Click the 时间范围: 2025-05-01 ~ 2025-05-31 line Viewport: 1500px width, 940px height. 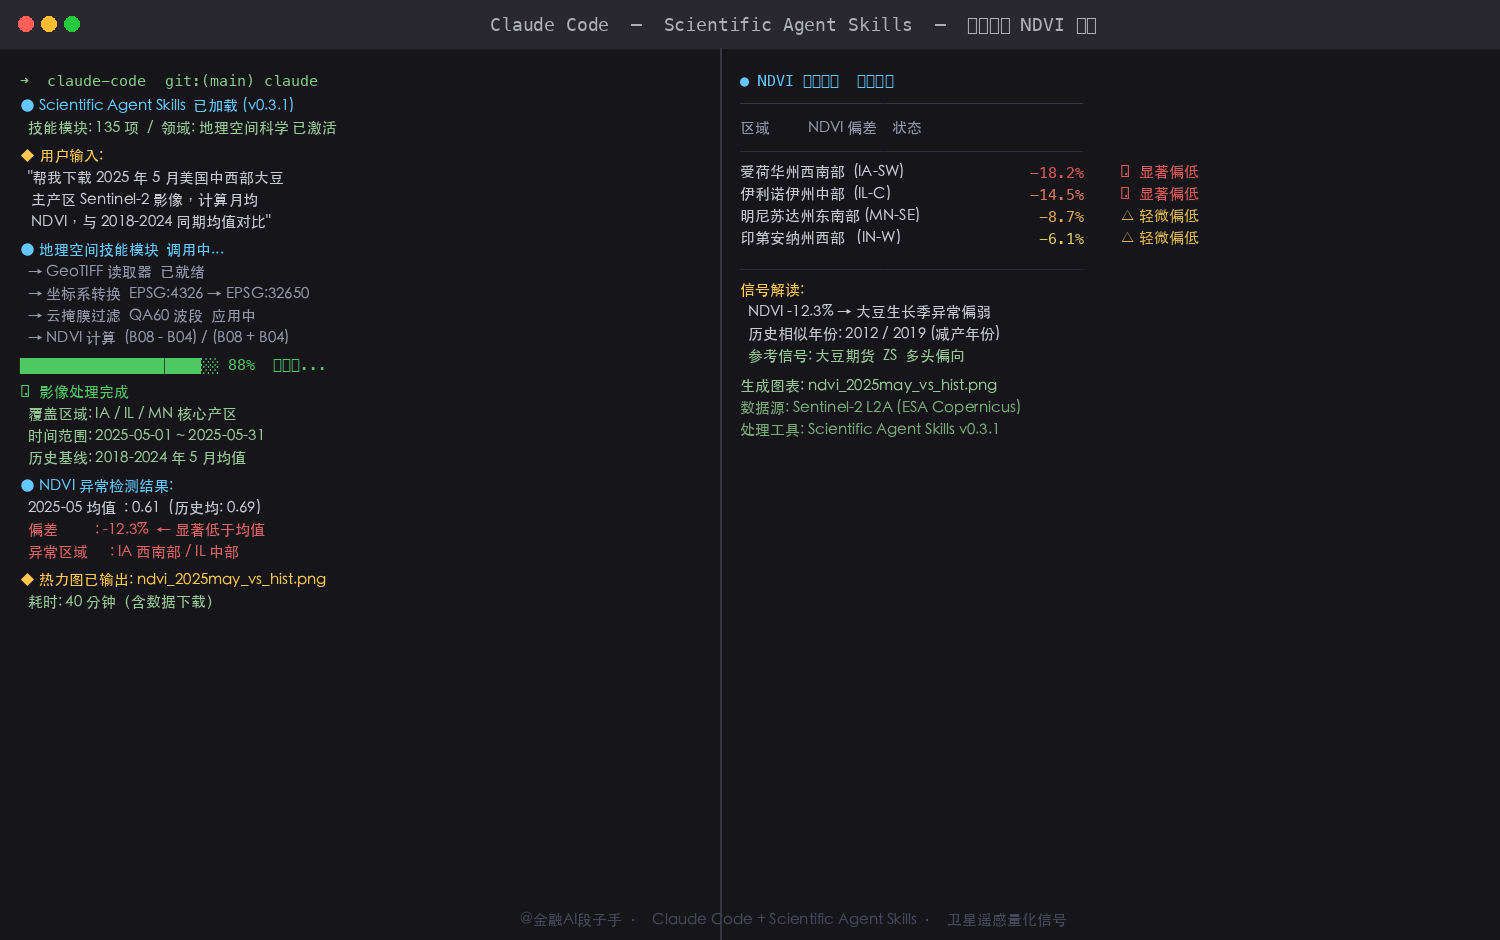pos(146,435)
